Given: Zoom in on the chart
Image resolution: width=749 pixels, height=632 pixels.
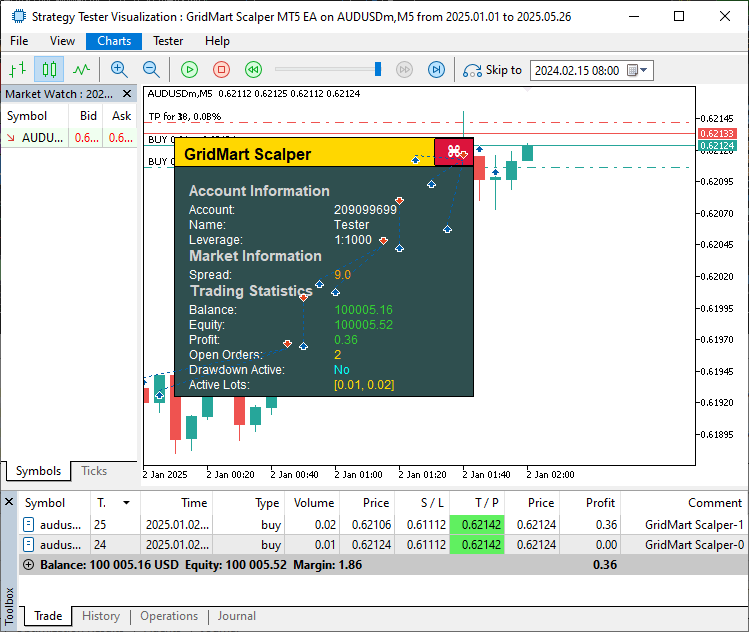Looking at the screenshot, I should pyautogui.click(x=119, y=69).
